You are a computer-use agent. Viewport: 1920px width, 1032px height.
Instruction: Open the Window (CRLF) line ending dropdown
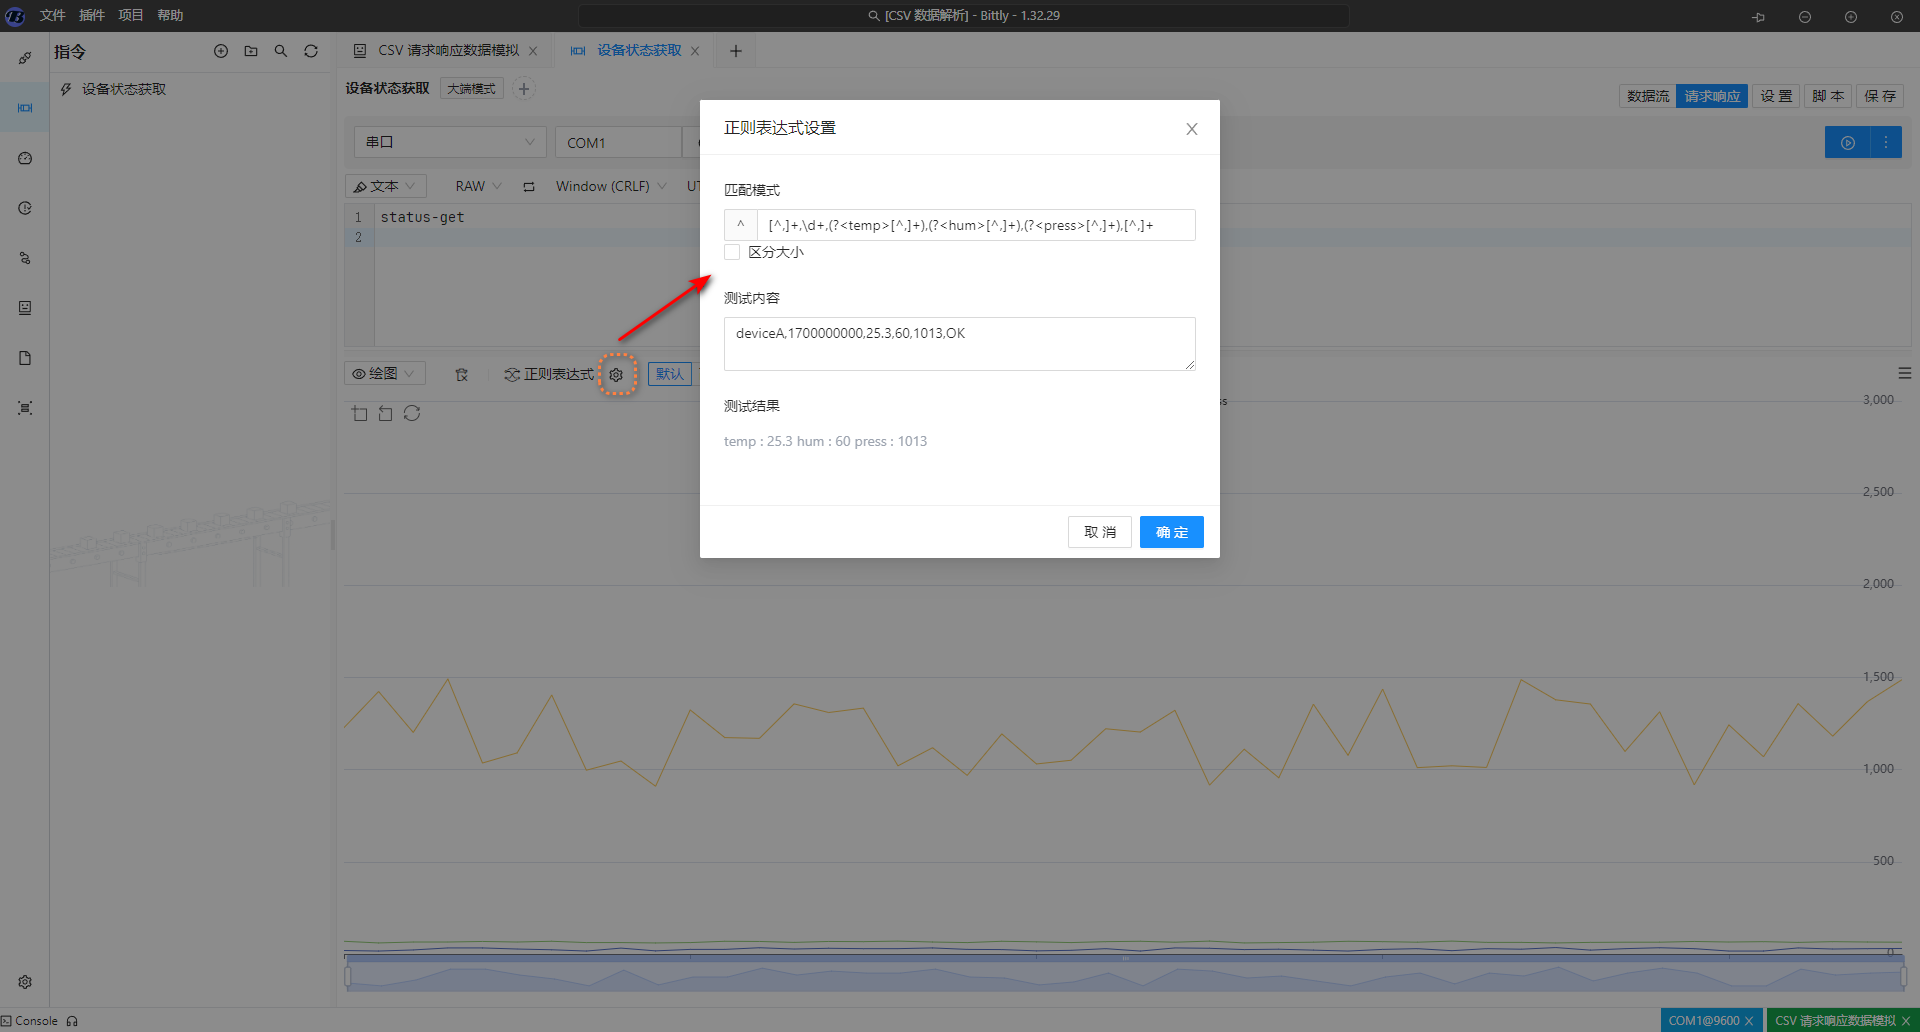click(x=610, y=186)
